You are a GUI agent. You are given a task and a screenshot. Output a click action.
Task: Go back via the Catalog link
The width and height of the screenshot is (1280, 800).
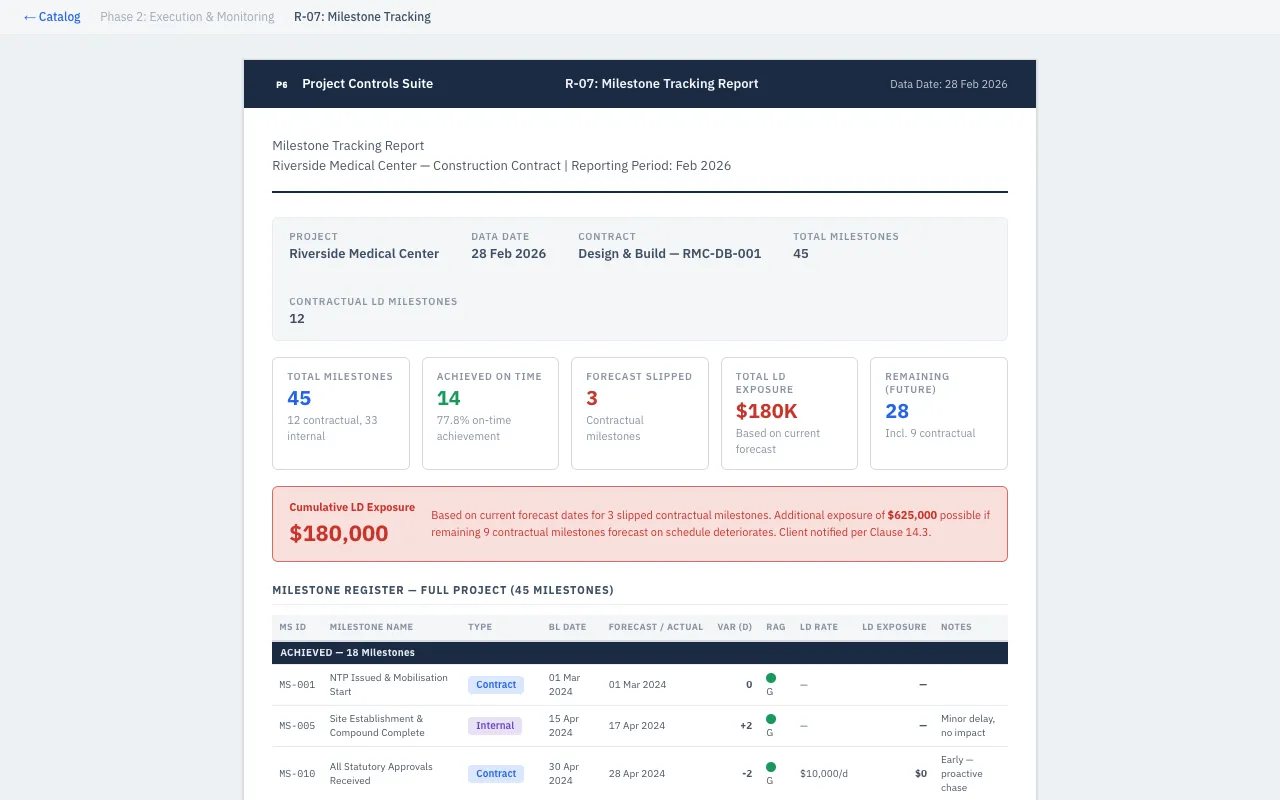click(x=52, y=17)
